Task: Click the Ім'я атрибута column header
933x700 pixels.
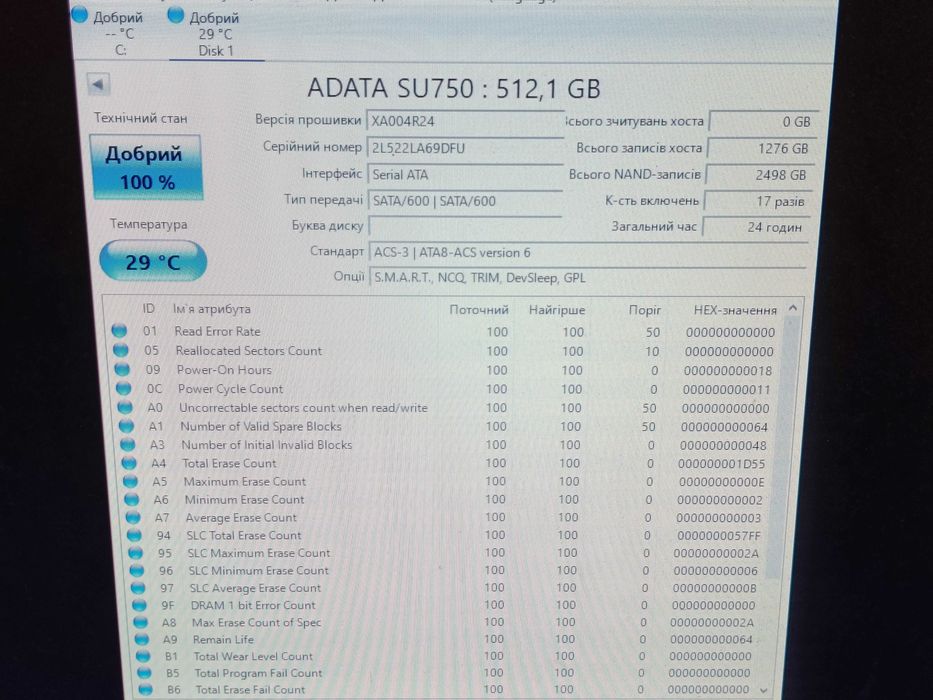Action: pos(212,309)
